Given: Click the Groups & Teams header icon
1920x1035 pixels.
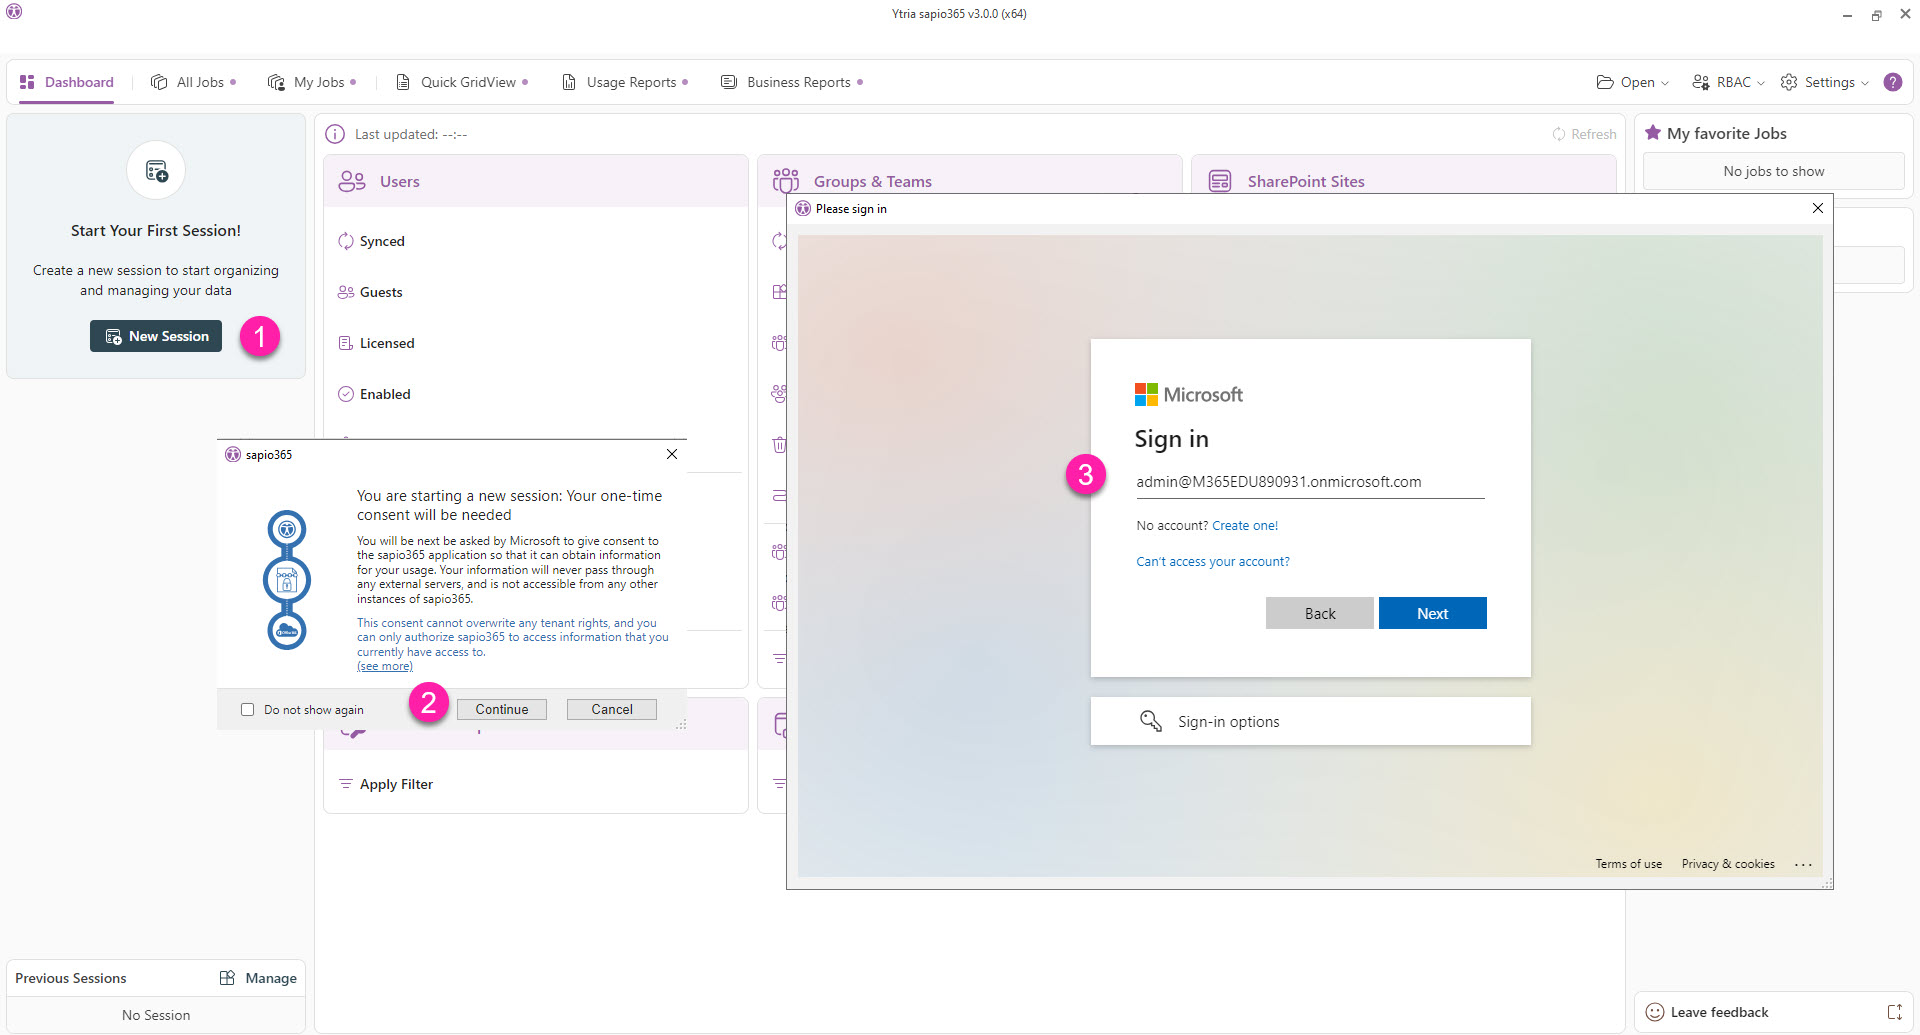Looking at the screenshot, I should [x=786, y=181].
